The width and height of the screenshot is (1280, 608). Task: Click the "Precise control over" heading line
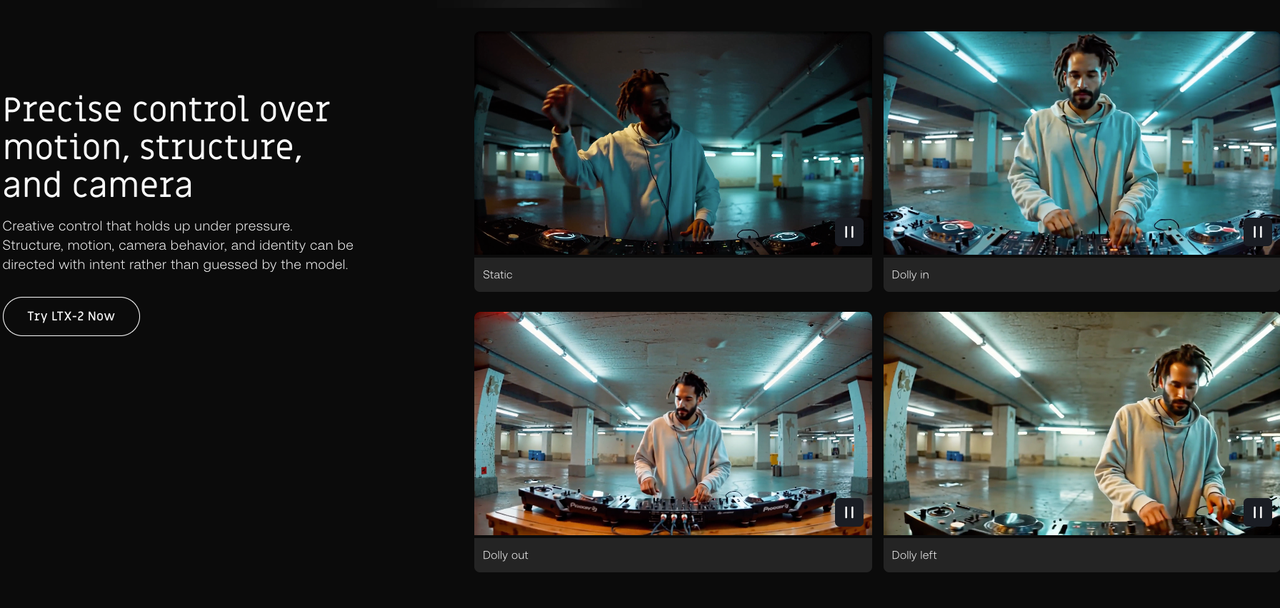(166, 109)
